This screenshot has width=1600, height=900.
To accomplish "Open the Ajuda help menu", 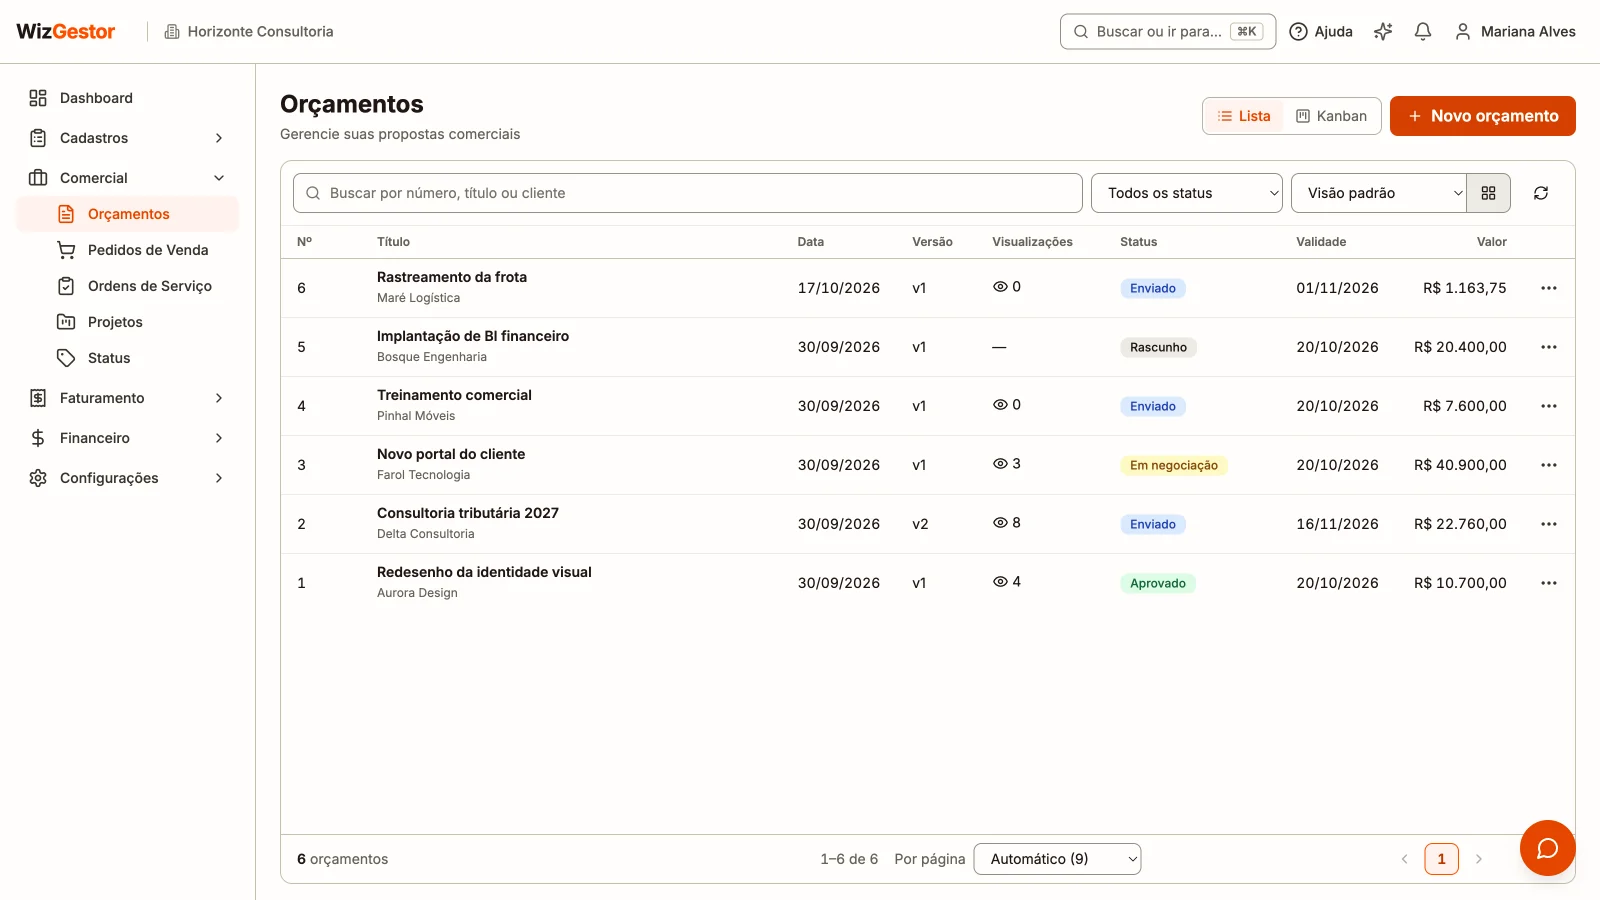I will [x=1321, y=31].
